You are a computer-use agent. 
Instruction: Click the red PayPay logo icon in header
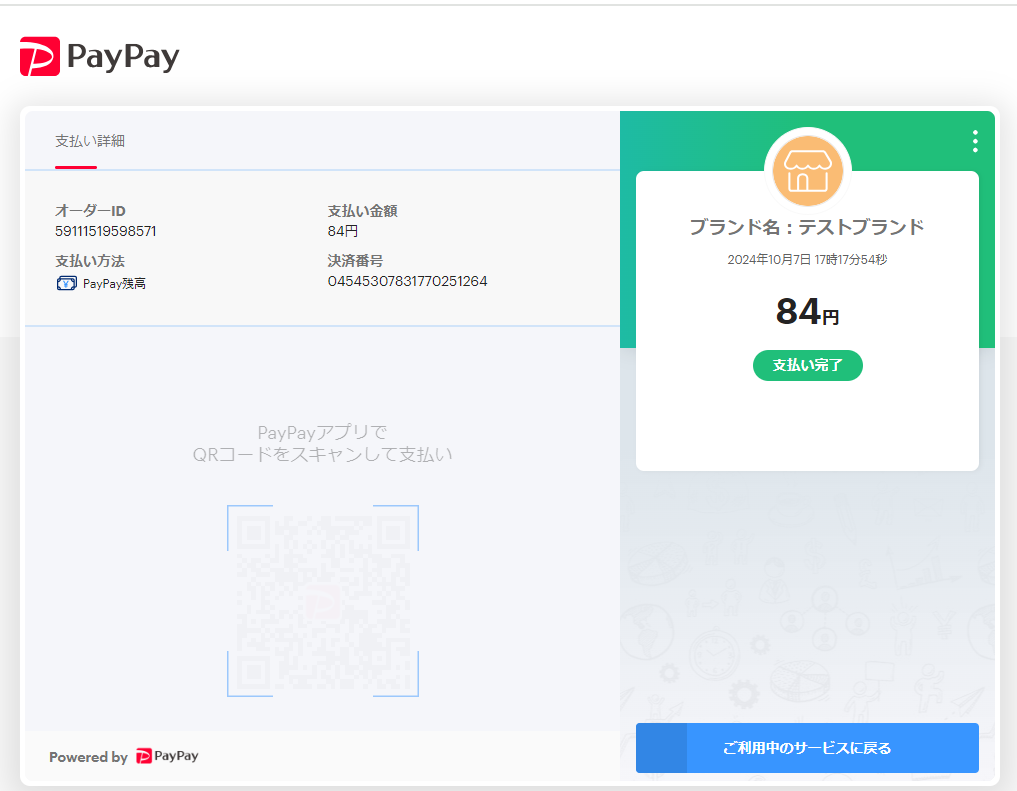pos(40,57)
